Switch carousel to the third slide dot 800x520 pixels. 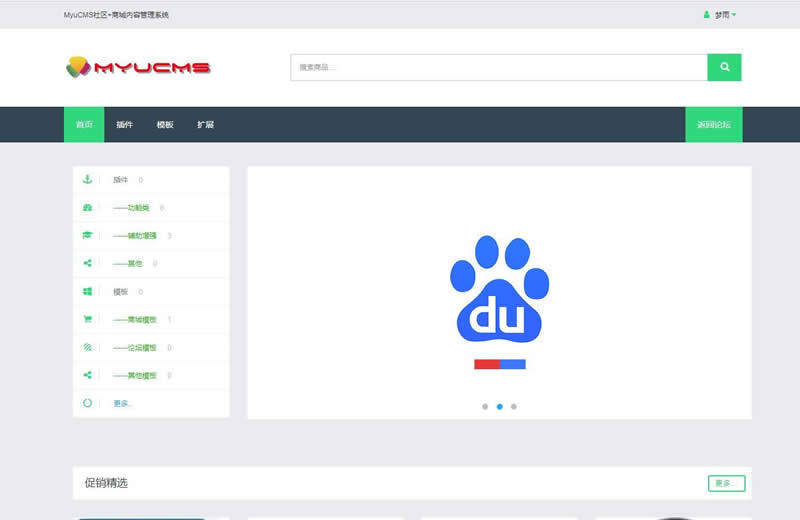tap(514, 407)
